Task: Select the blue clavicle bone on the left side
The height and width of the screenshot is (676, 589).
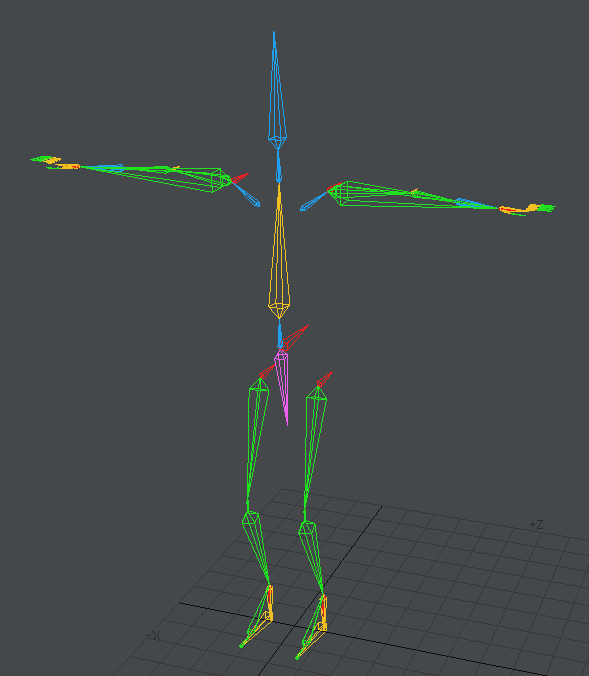Action: pyautogui.click(x=247, y=194)
